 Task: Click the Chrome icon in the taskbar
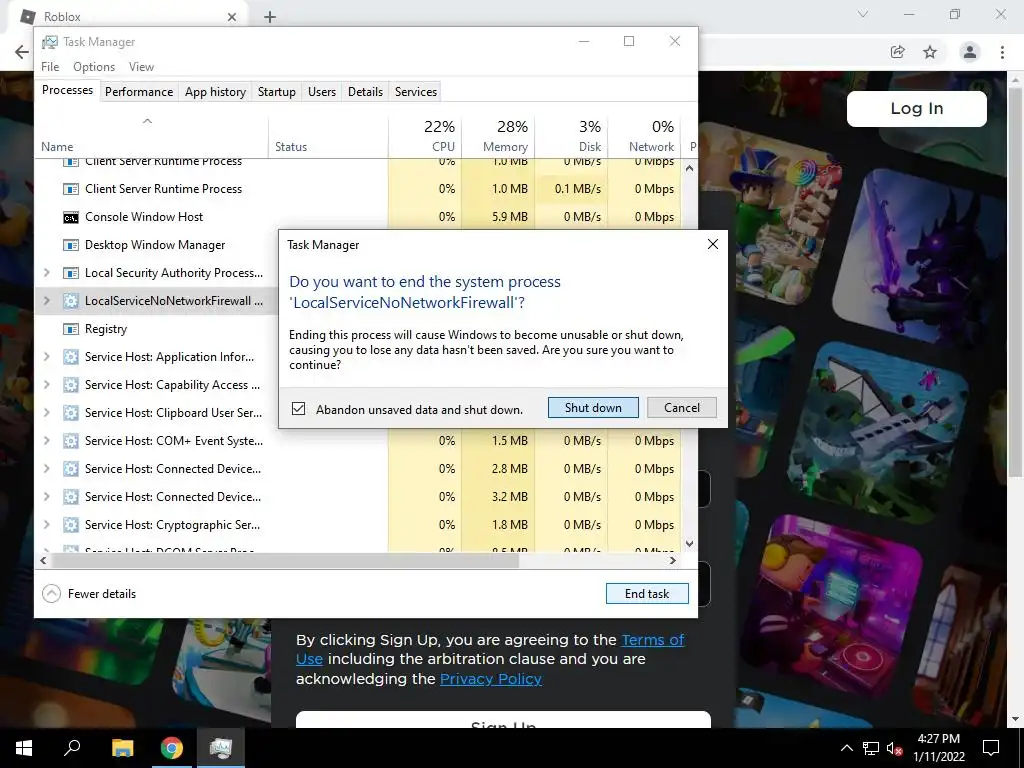[172, 748]
